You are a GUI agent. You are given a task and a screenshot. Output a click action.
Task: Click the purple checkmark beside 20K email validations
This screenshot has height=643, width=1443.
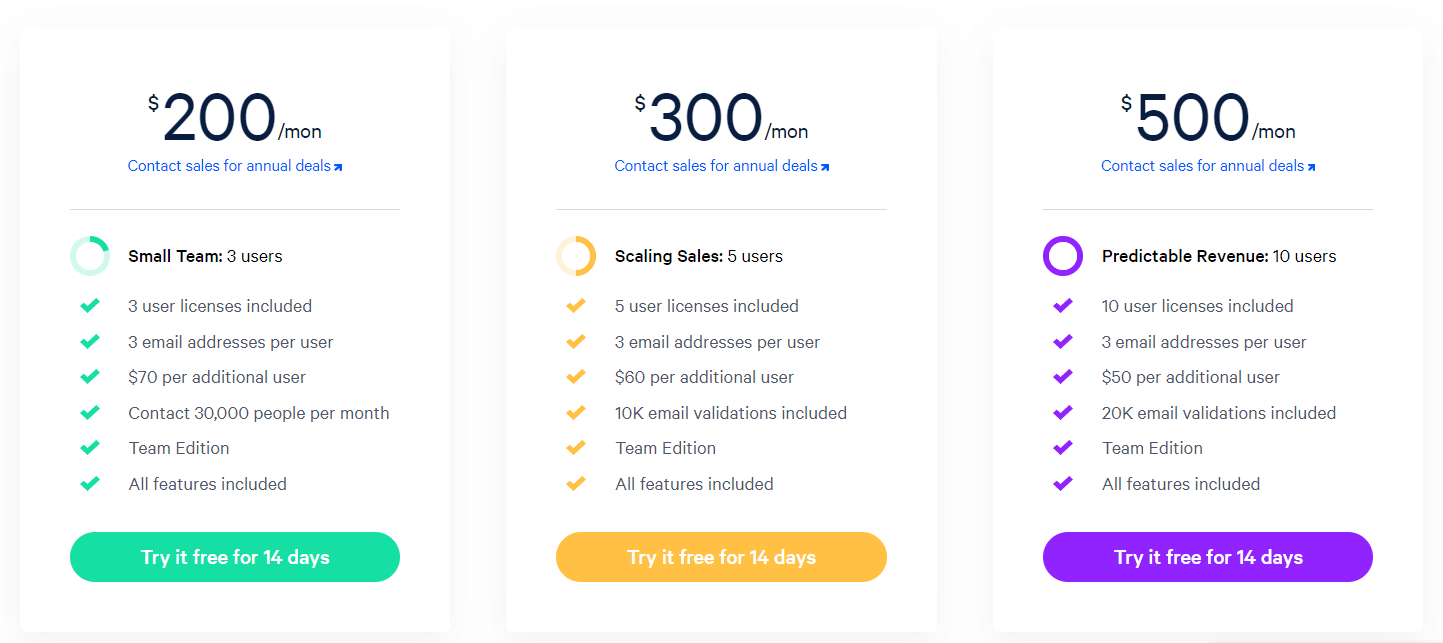[1063, 413]
